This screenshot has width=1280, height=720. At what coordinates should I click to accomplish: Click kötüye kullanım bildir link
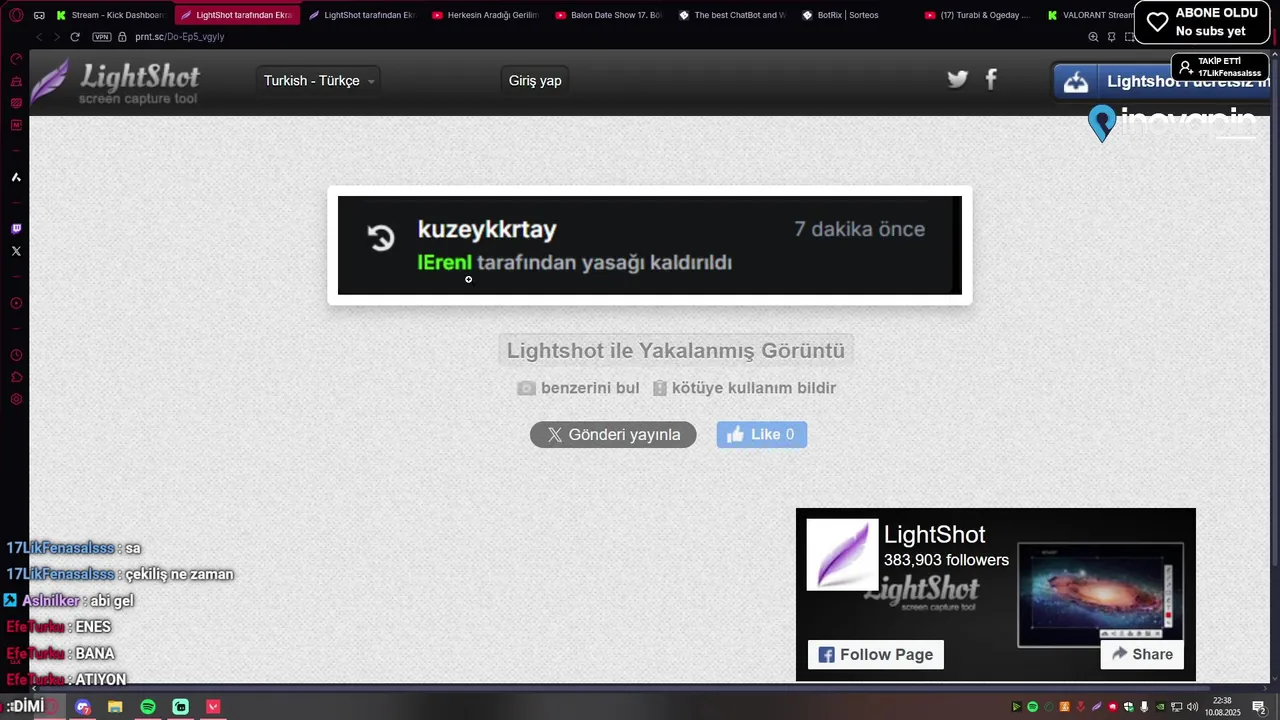tap(744, 388)
